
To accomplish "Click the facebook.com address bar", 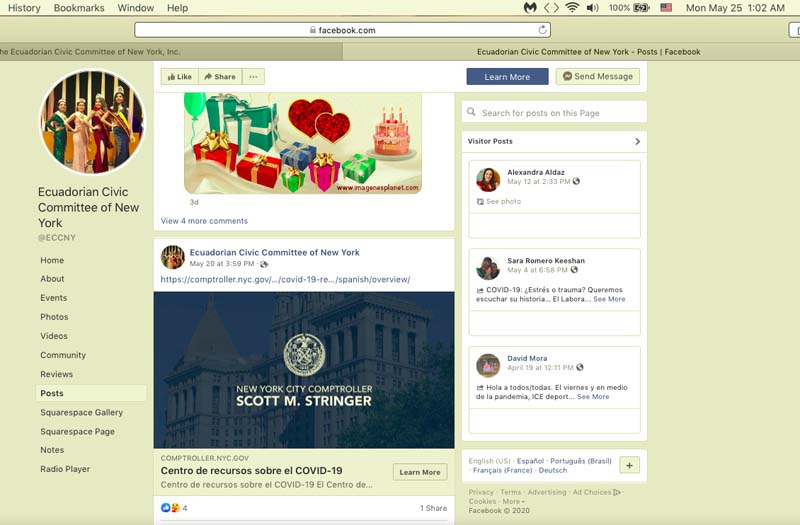I will click(x=342, y=30).
